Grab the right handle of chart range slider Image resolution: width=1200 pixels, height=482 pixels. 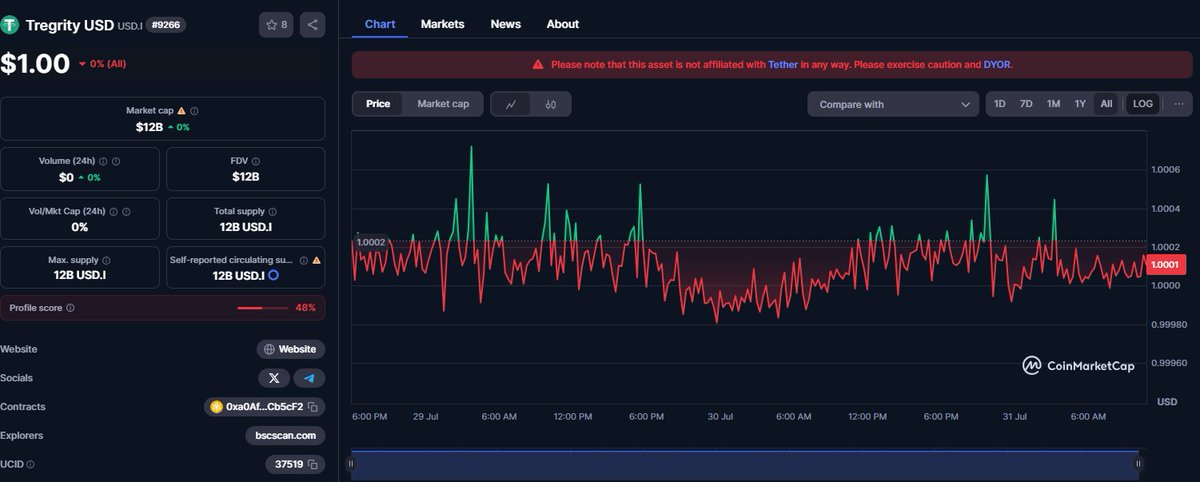coord(1138,463)
